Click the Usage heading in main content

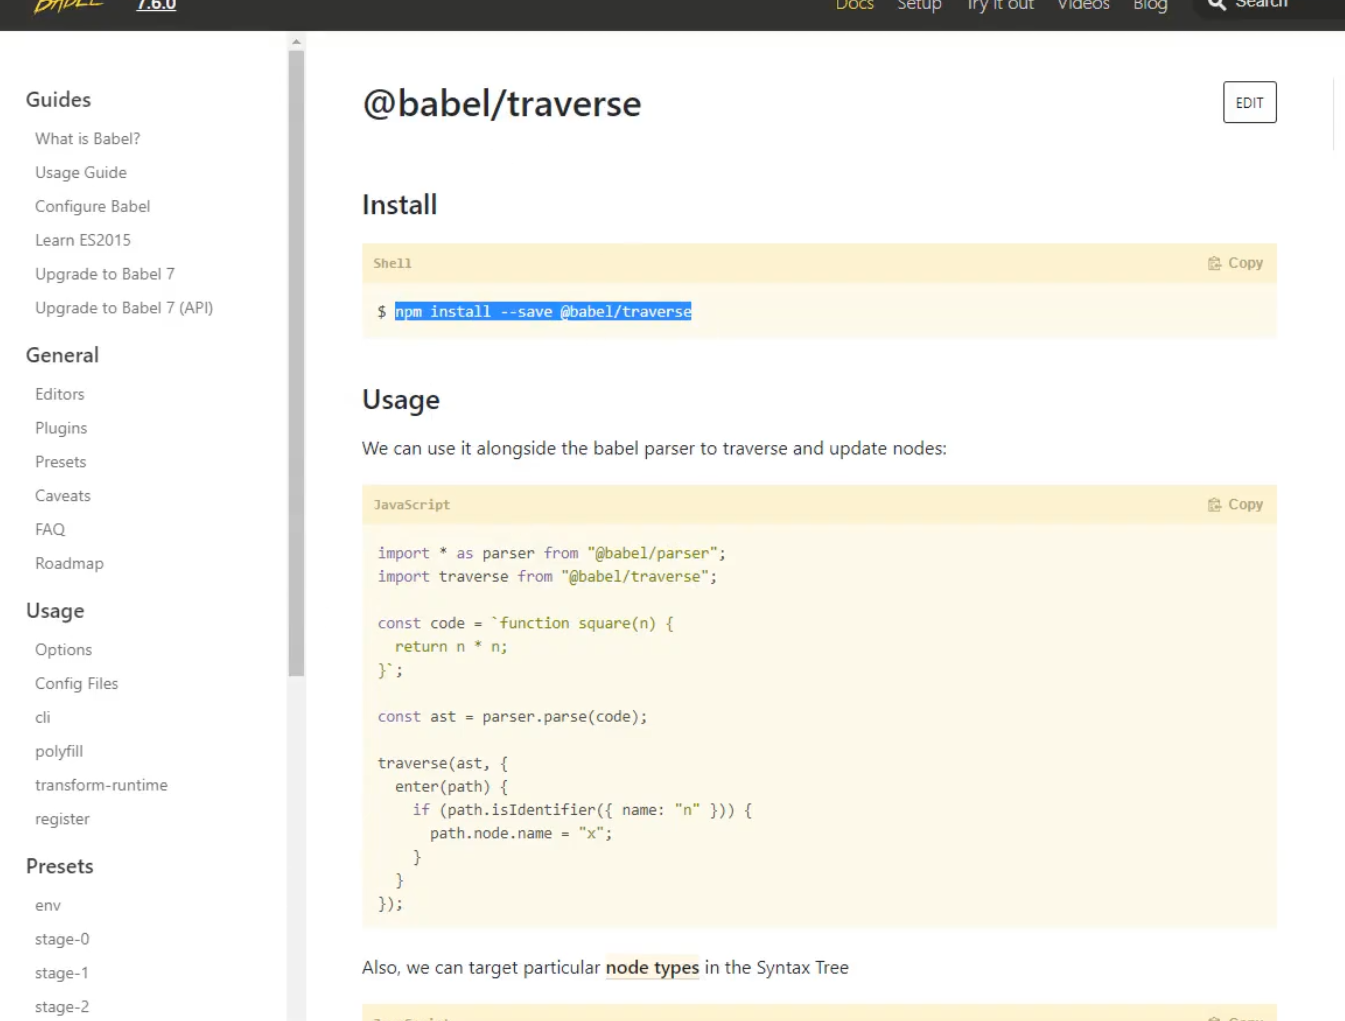(401, 401)
